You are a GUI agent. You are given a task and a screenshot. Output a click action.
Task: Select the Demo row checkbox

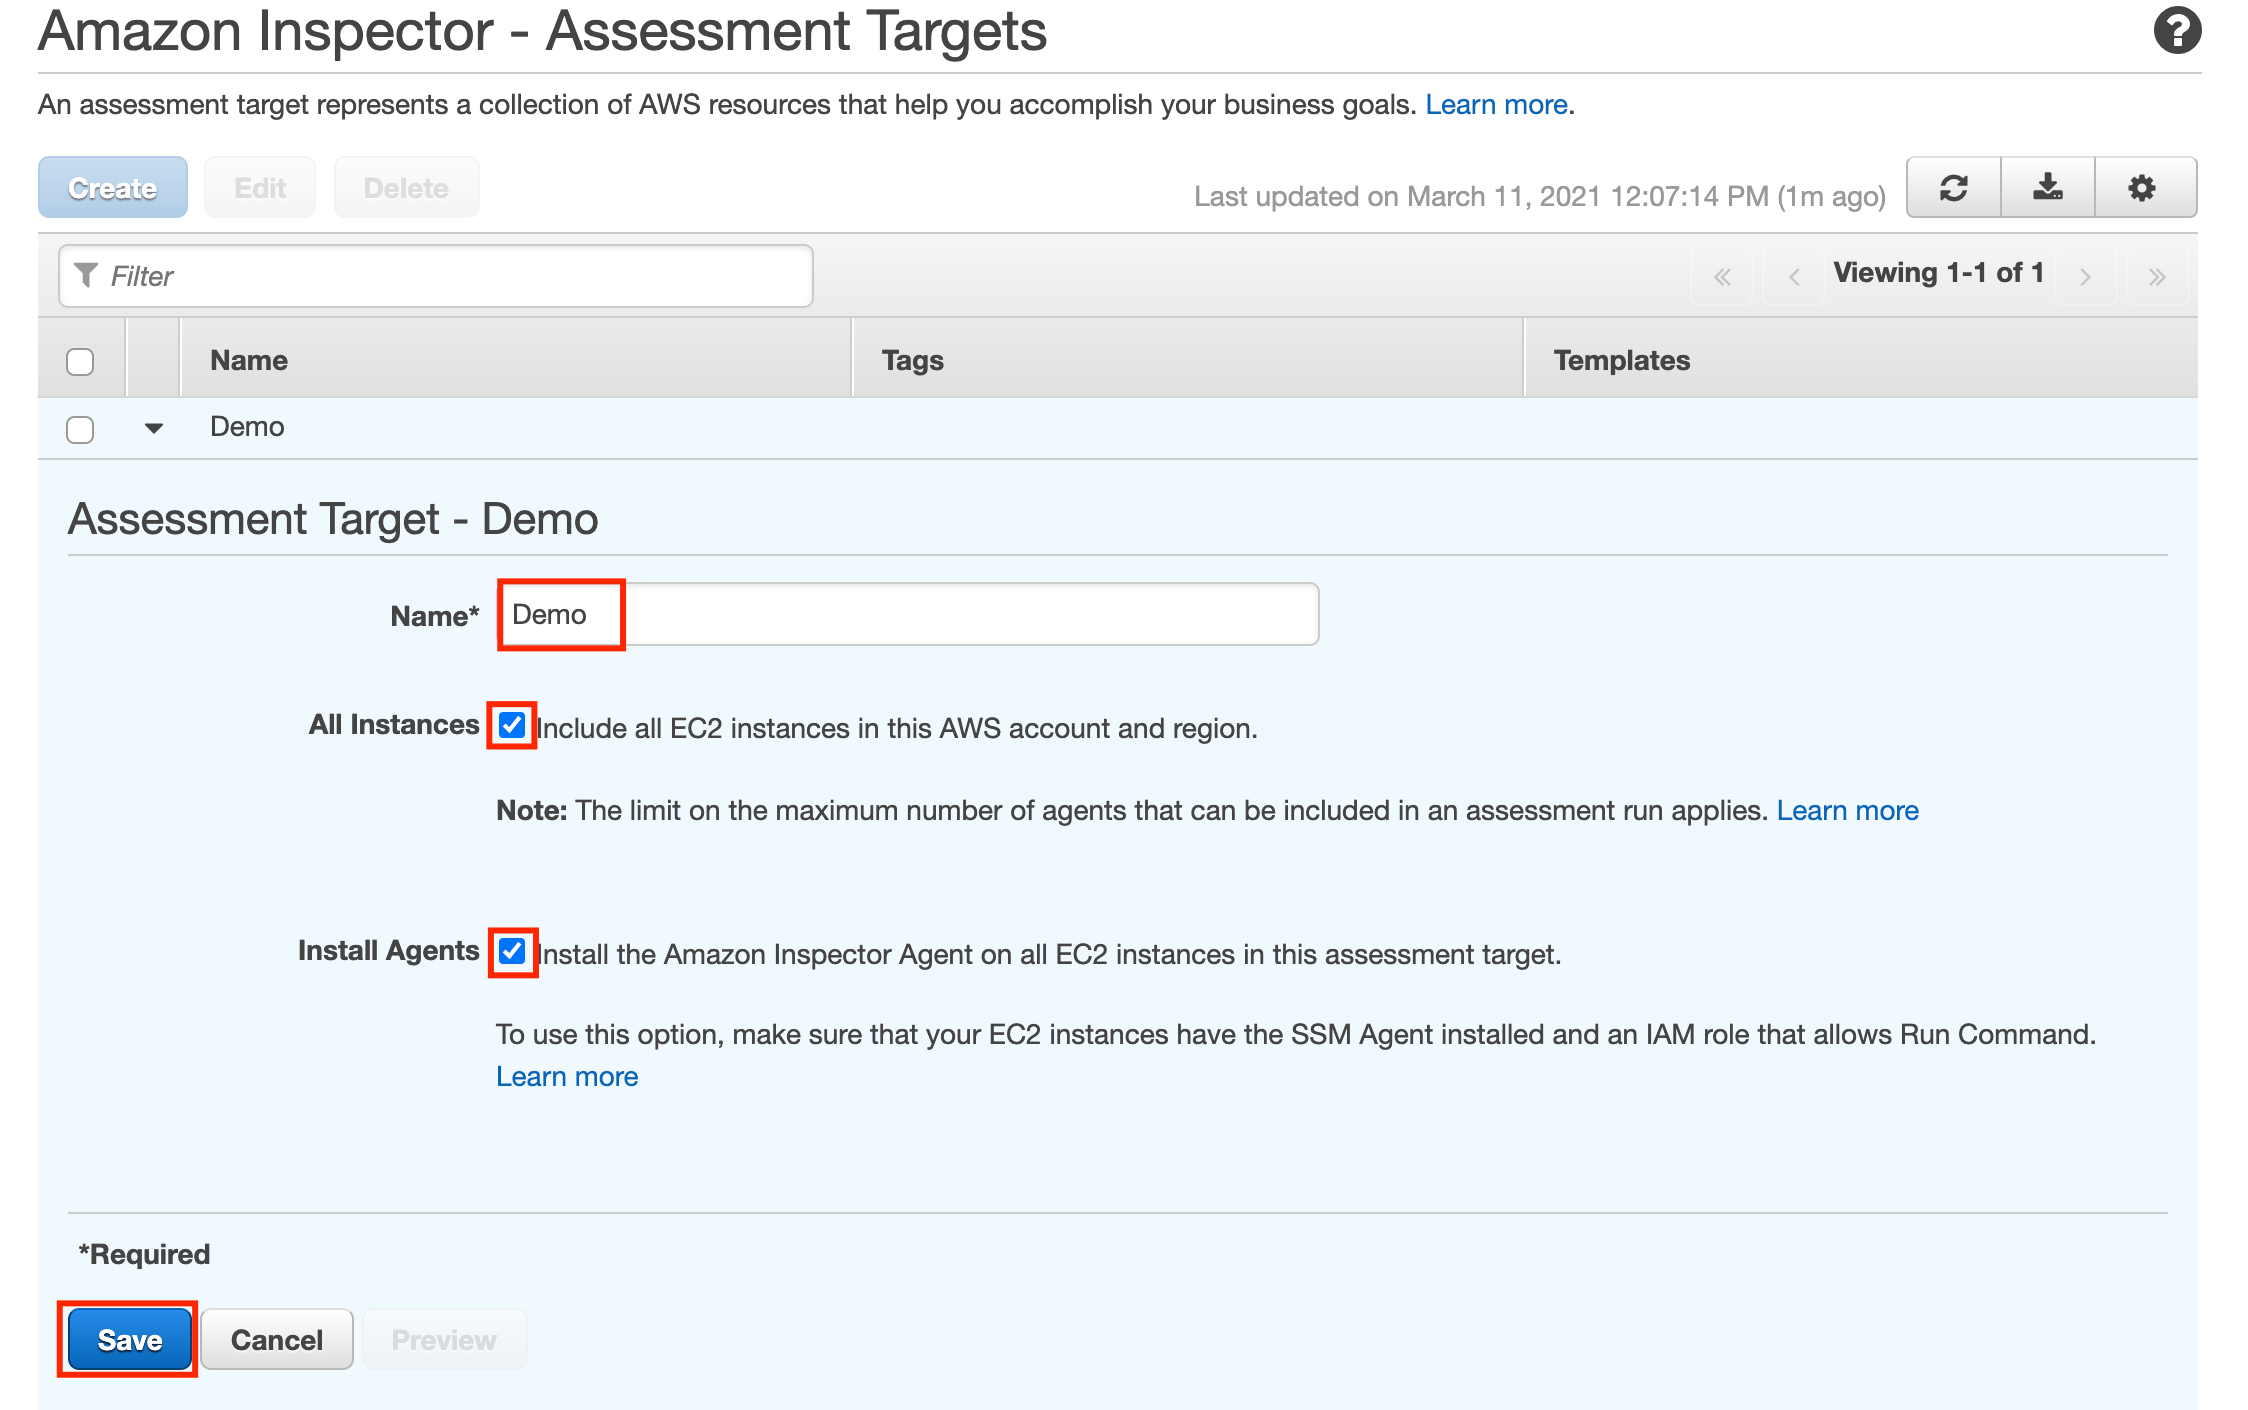80,429
